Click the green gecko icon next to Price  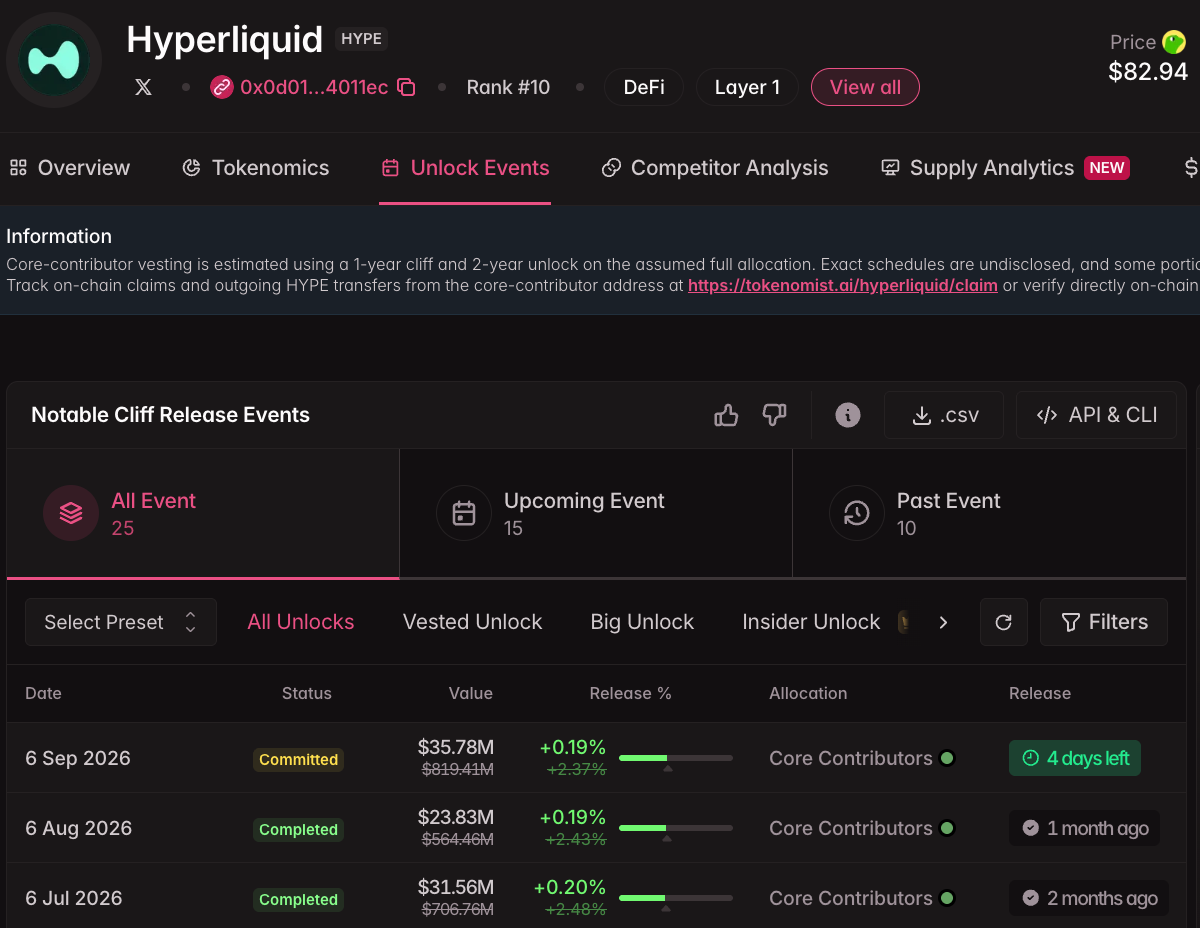pos(1174,42)
